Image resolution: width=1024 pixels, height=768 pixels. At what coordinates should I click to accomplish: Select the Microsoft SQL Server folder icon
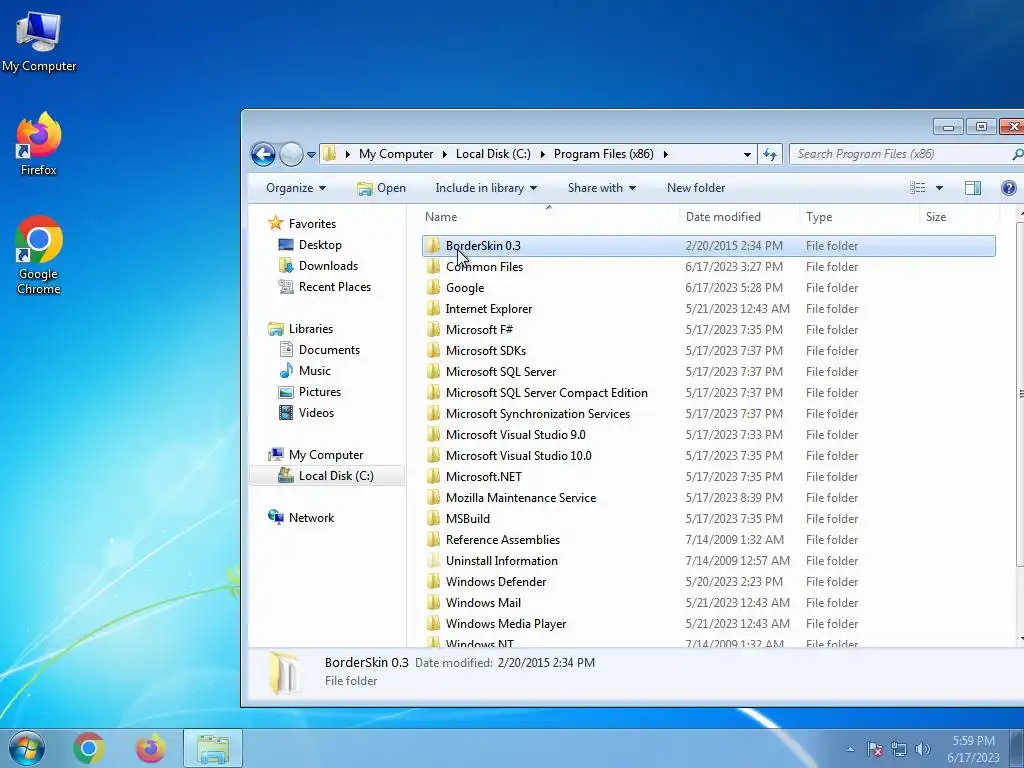433,372
